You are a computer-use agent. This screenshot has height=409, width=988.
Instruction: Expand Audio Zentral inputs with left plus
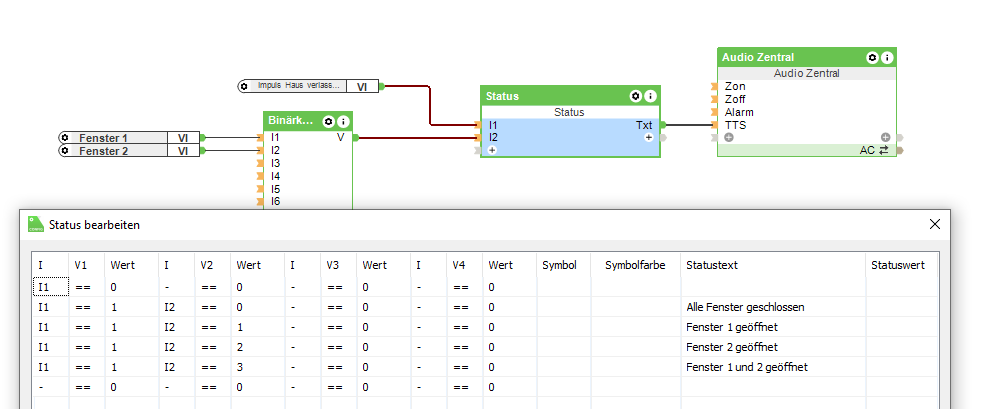click(728, 137)
